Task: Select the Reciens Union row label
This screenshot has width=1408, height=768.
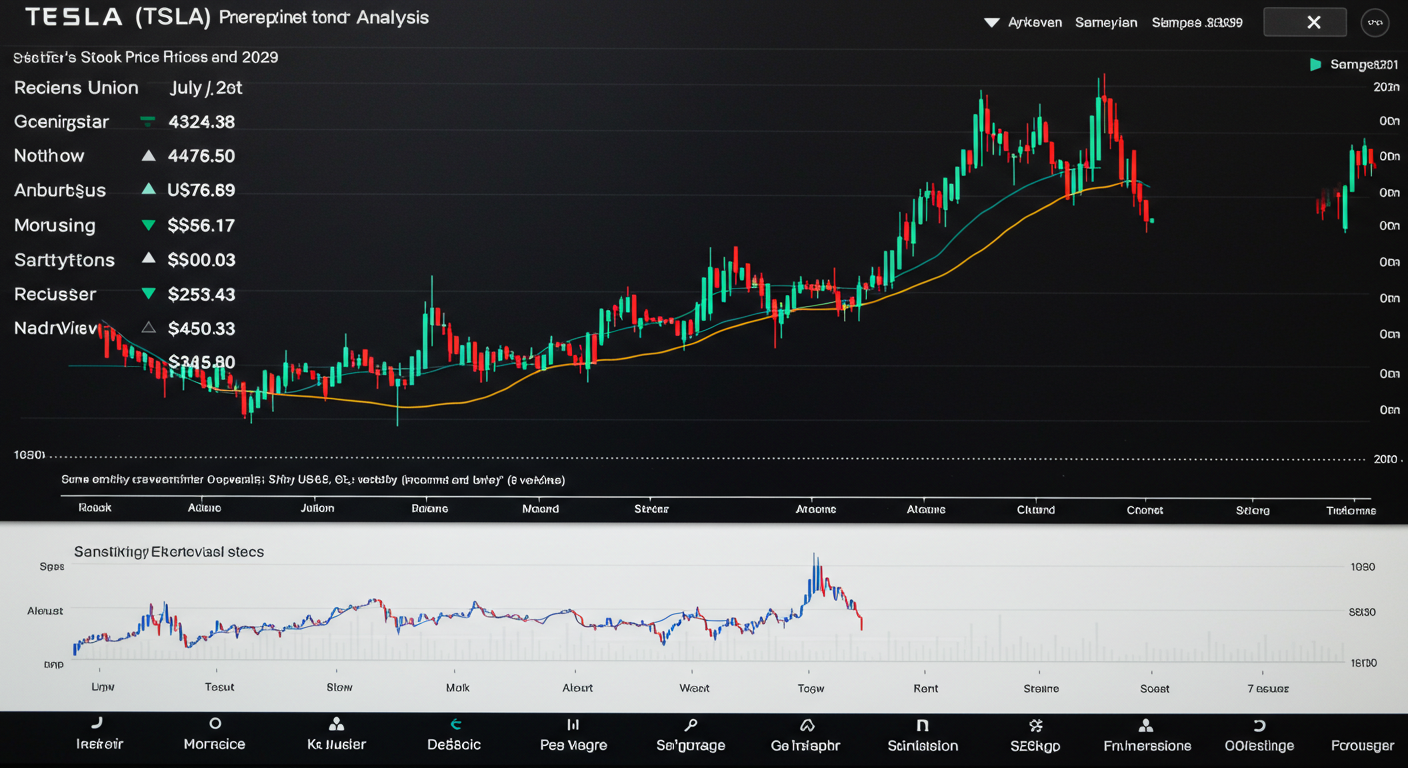Action: coord(76,88)
